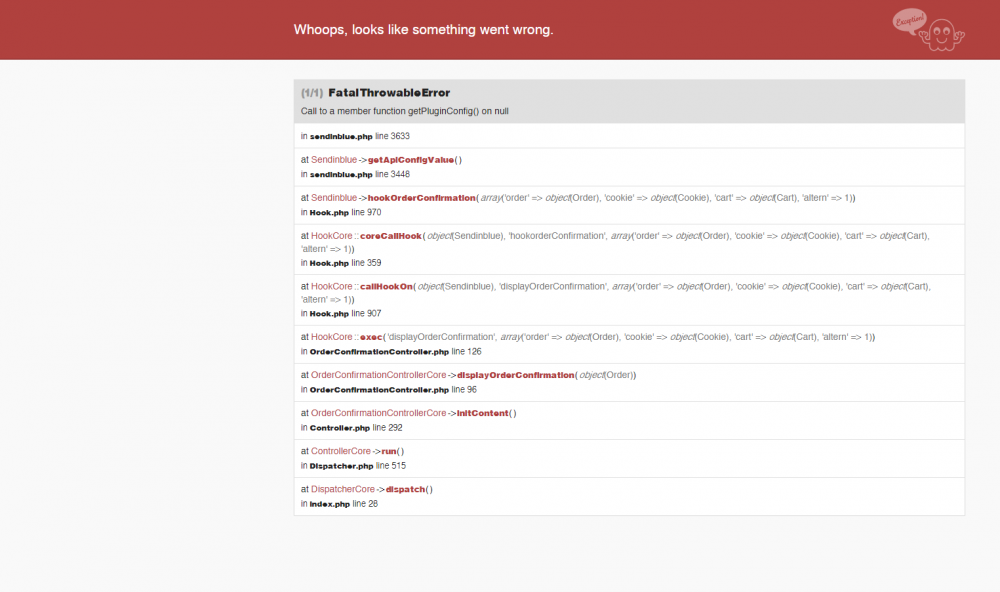This screenshot has width=1000, height=592.
Task: Click the Whoops error header banner
Action: point(422,29)
